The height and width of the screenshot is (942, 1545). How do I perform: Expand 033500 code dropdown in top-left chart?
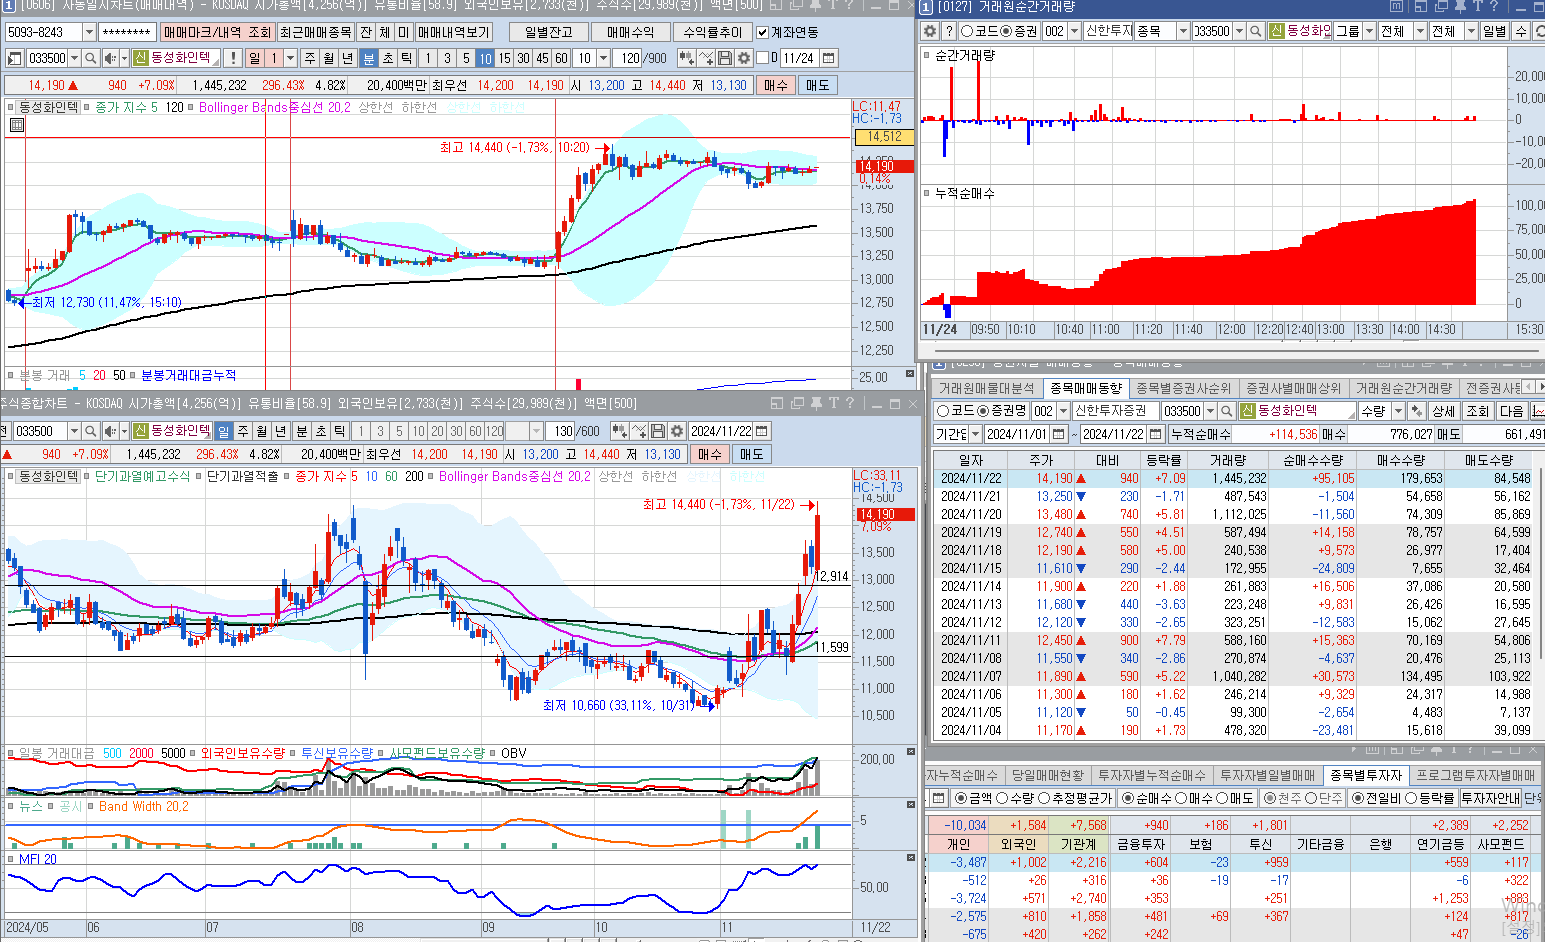pos(73,58)
